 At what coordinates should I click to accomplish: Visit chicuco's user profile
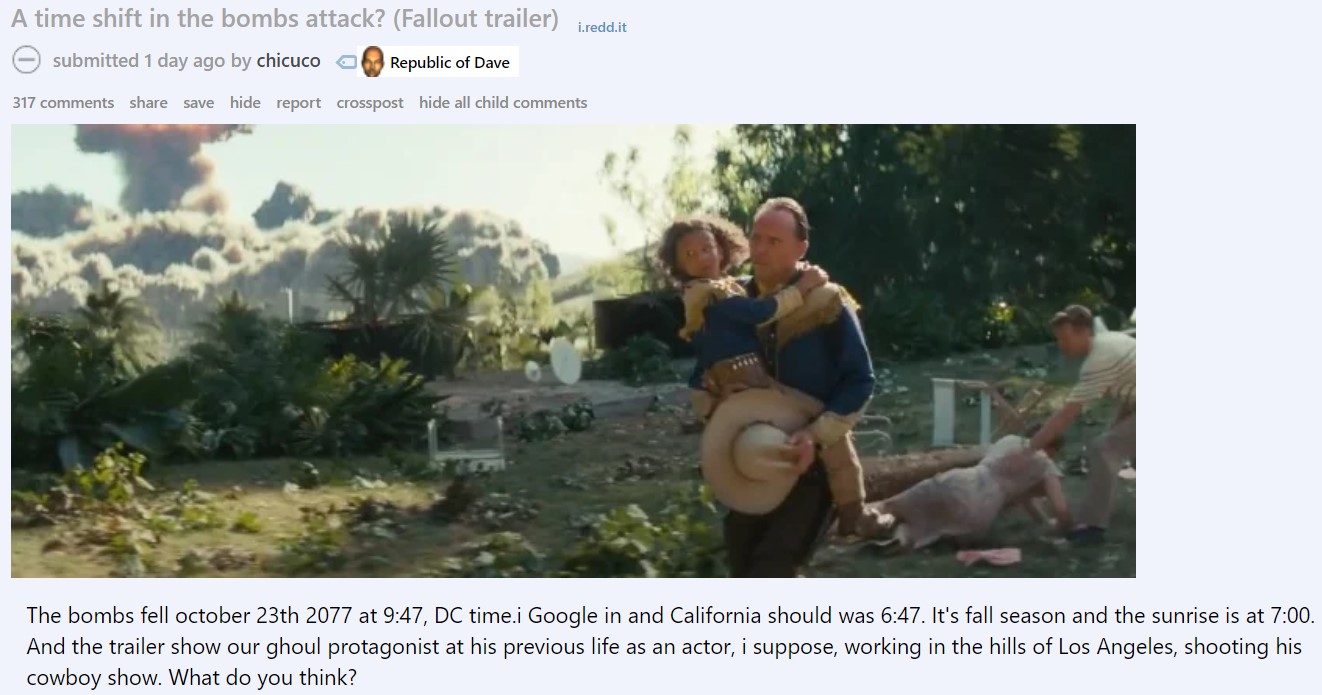(288, 61)
